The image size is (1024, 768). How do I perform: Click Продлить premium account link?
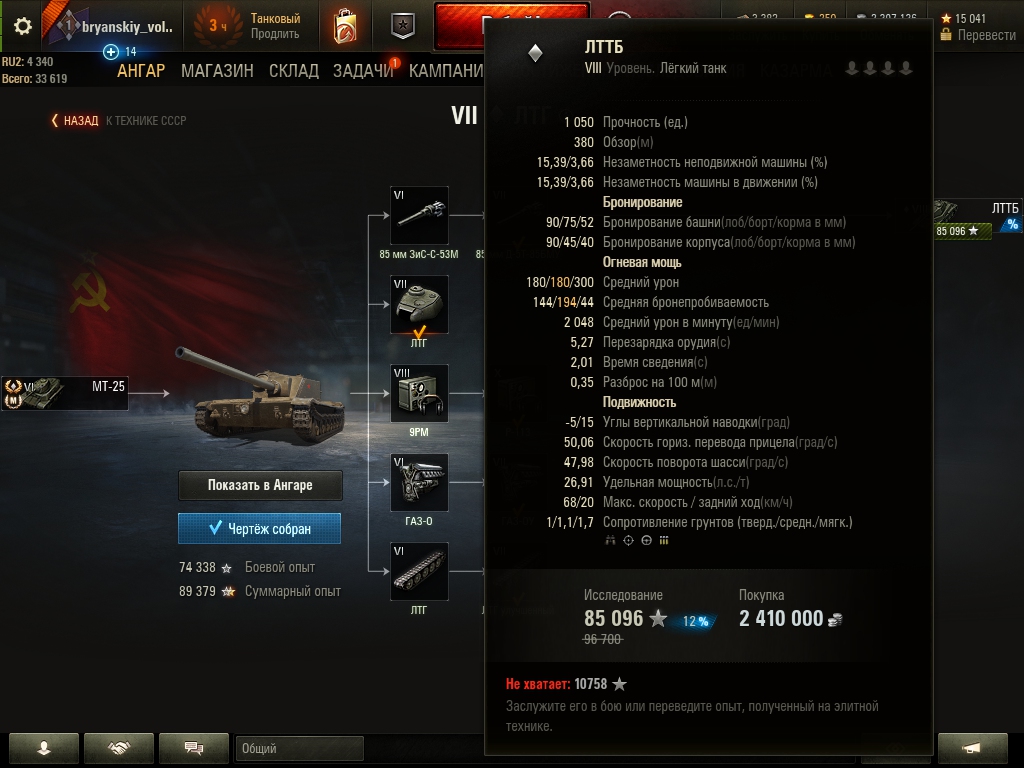(275, 34)
